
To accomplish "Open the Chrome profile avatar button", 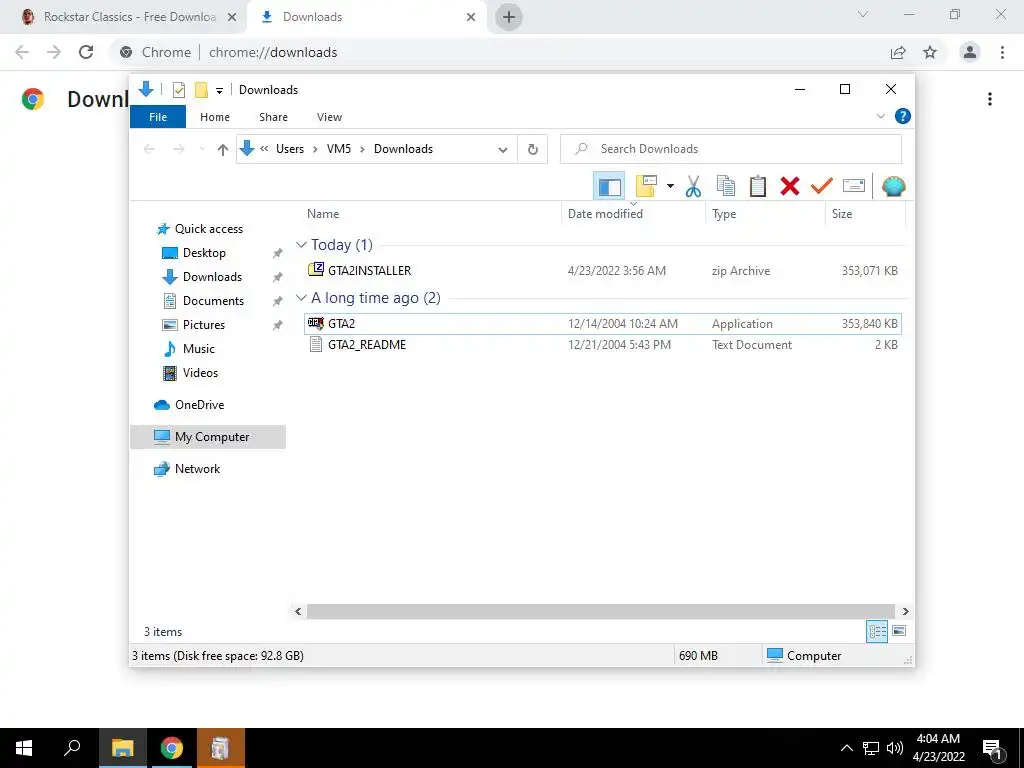I will tap(970, 52).
